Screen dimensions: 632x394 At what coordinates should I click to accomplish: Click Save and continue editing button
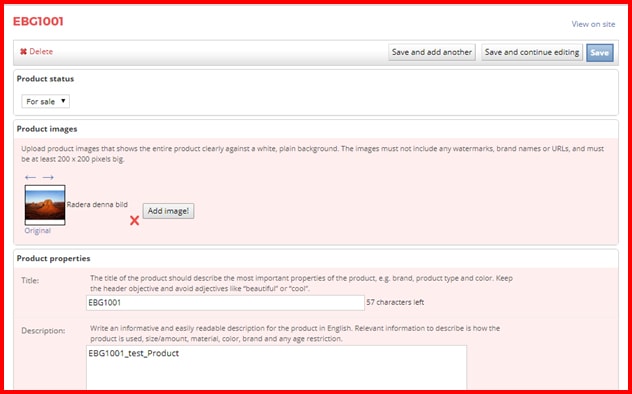pyautogui.click(x=532, y=52)
